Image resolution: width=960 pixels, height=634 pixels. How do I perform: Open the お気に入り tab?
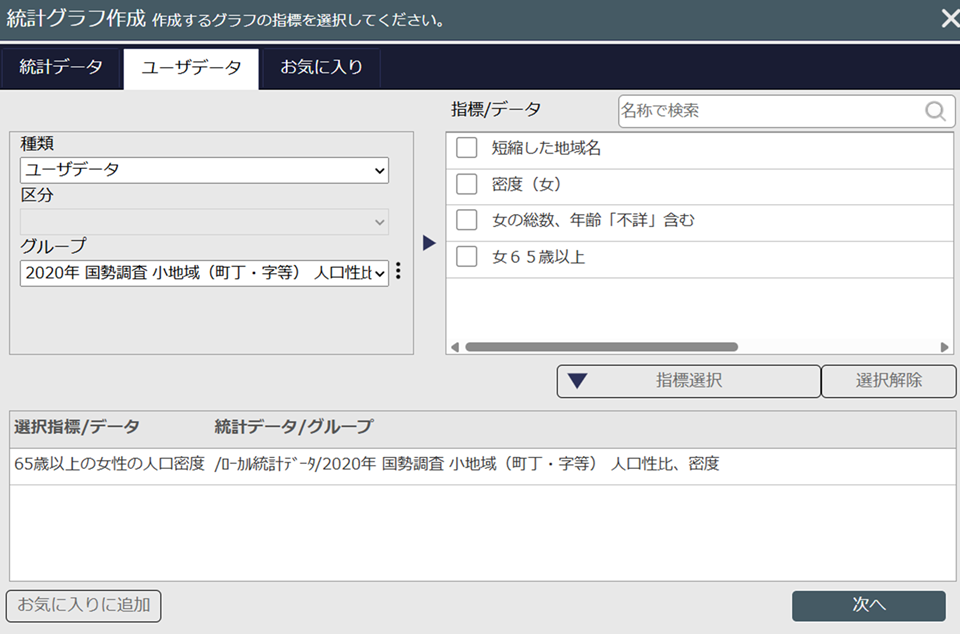(320, 69)
